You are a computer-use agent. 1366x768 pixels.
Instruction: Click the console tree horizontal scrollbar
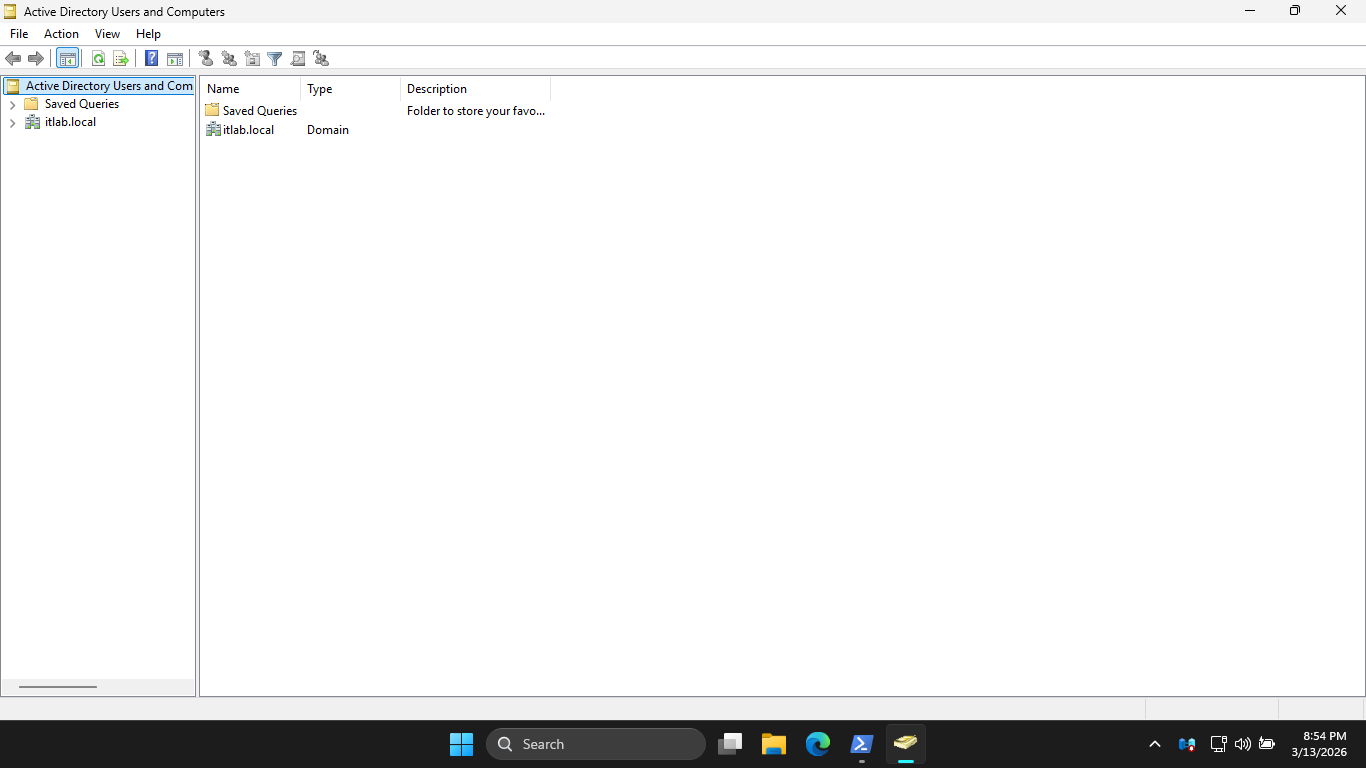(x=58, y=687)
